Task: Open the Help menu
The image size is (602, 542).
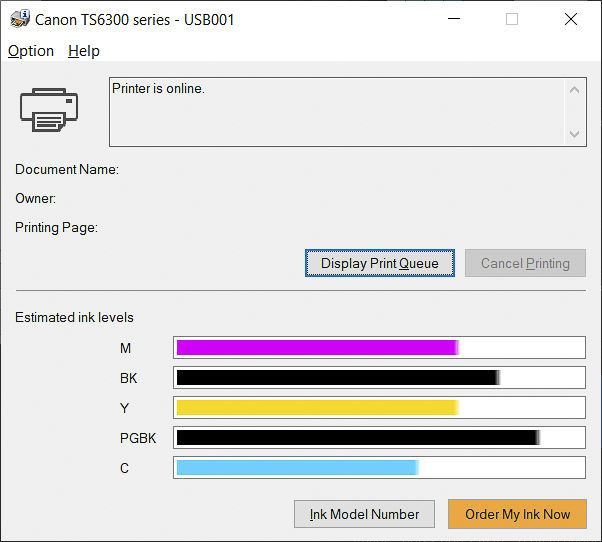Action: [x=84, y=51]
